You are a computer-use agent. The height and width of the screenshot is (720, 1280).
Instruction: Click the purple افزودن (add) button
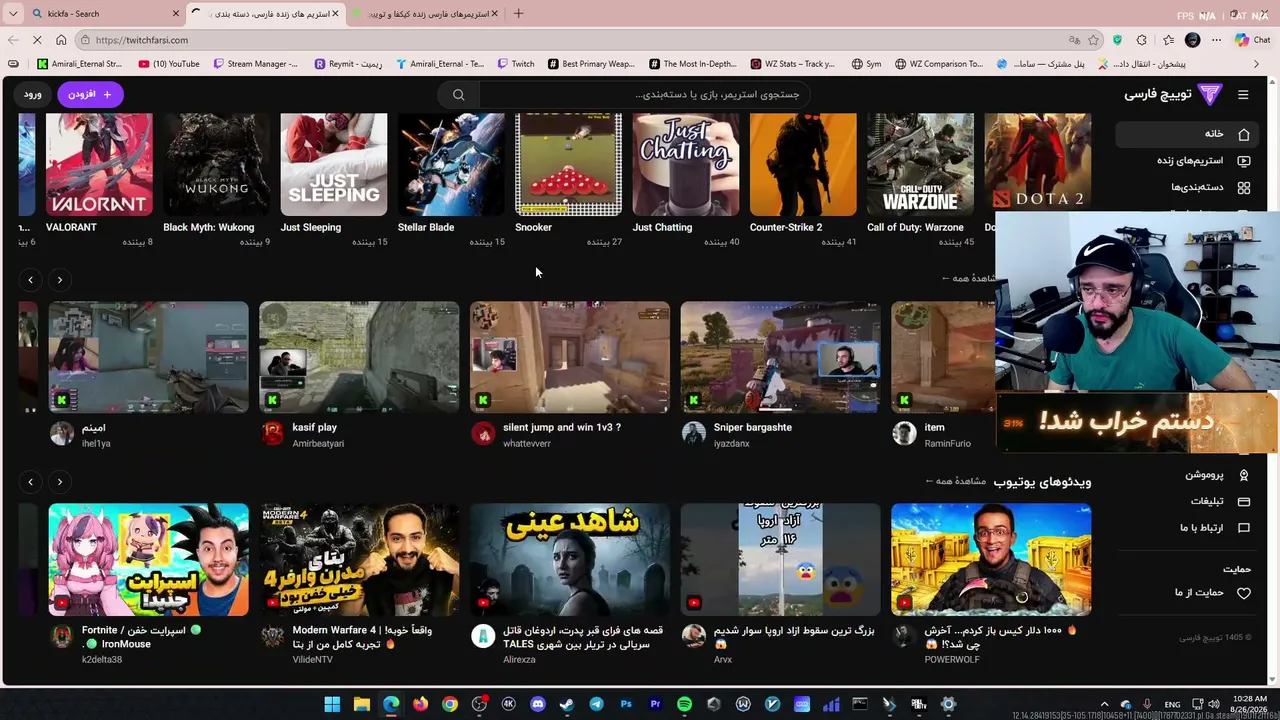(90, 94)
